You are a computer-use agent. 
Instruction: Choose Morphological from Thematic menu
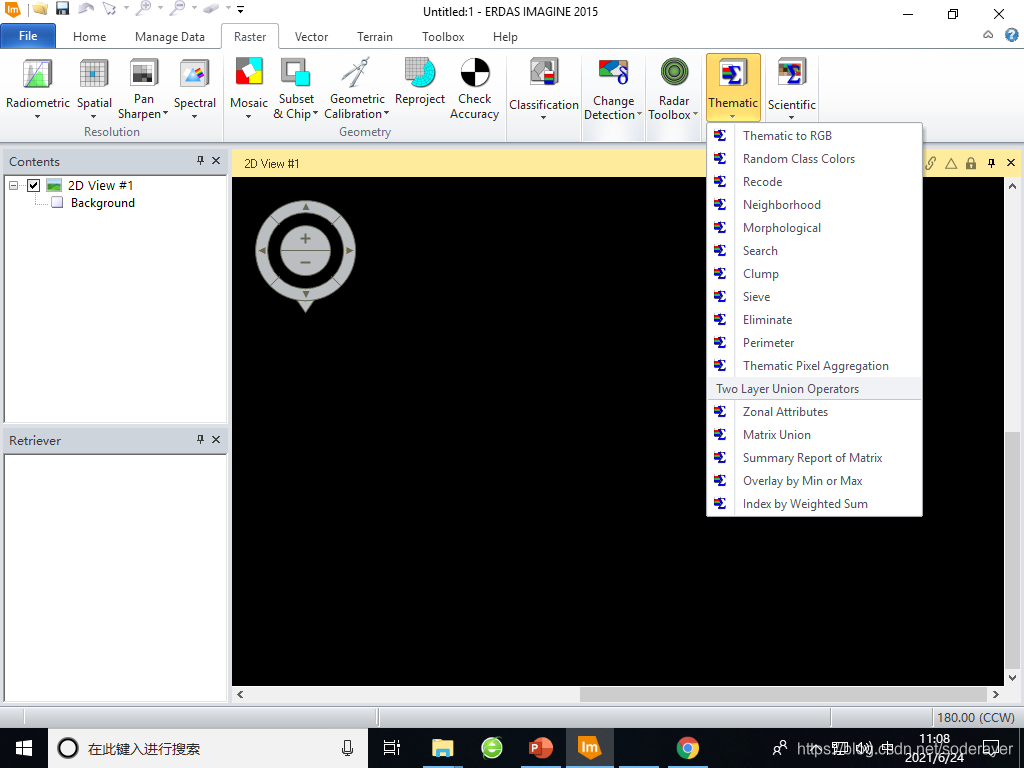click(814, 228)
